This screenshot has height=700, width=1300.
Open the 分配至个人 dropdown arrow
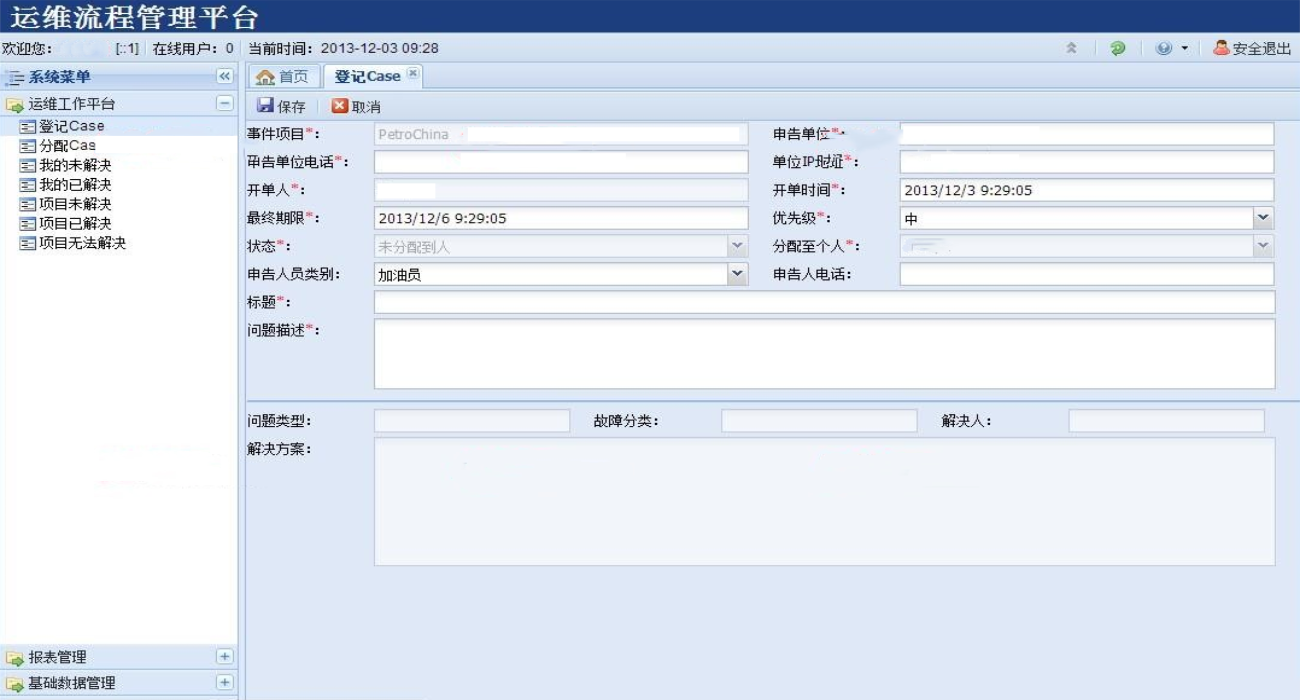point(1264,246)
